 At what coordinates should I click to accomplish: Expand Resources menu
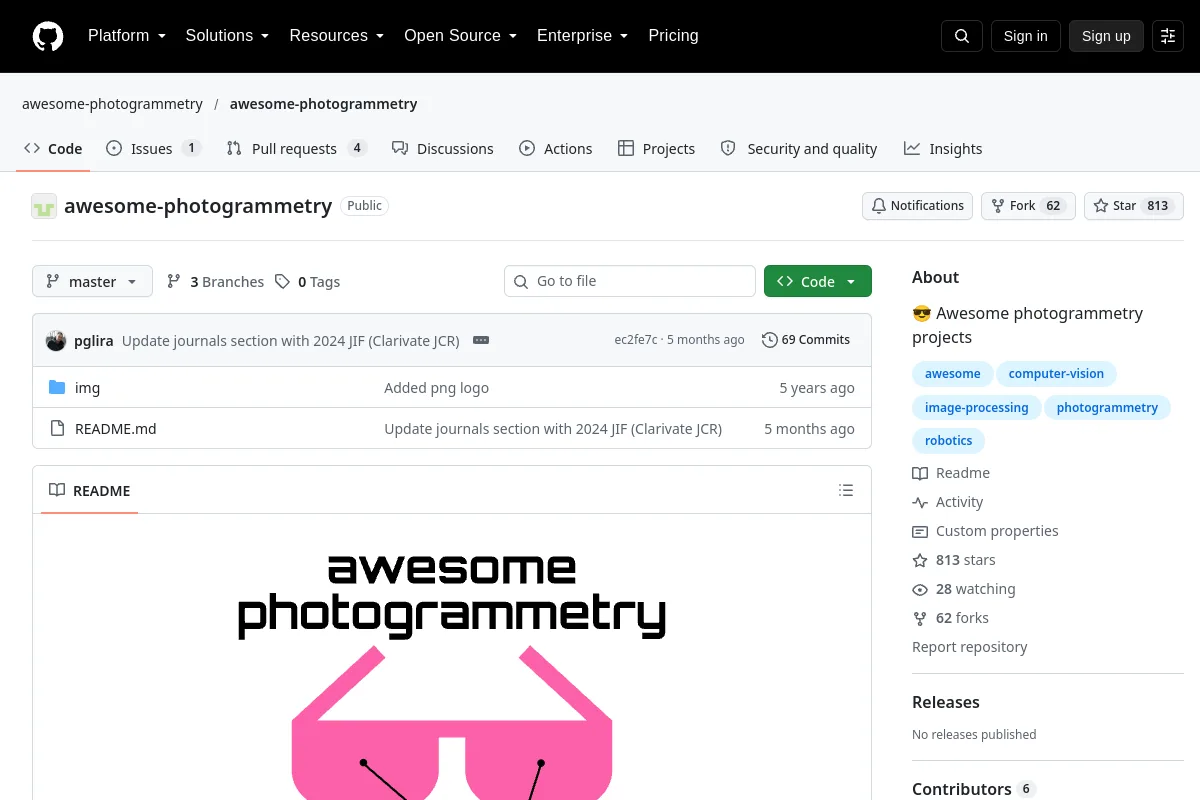tap(337, 36)
